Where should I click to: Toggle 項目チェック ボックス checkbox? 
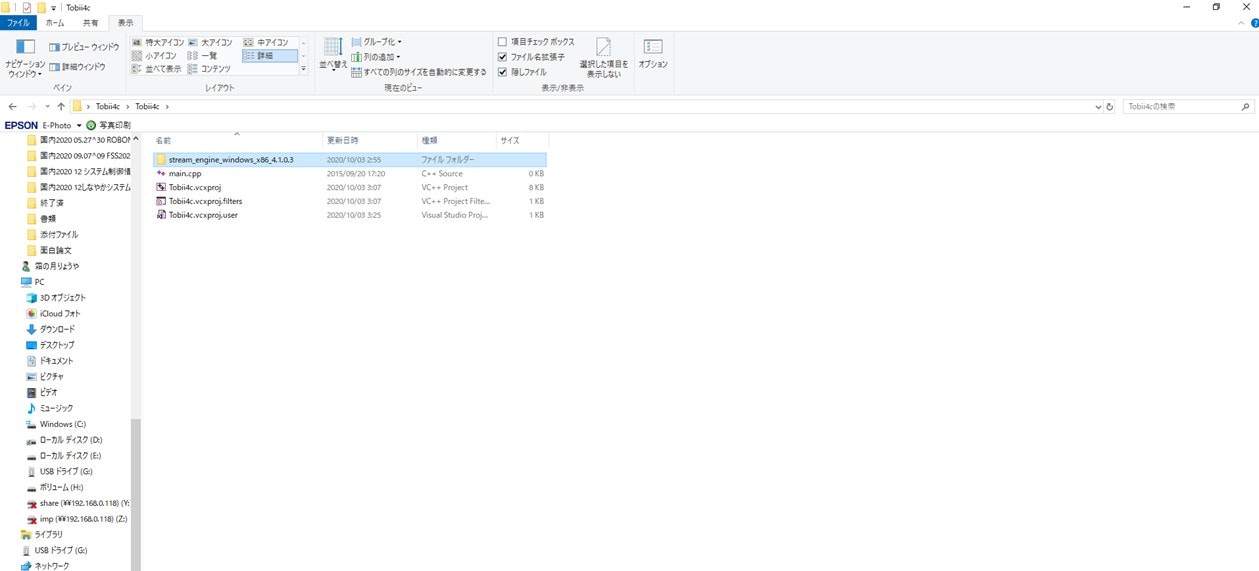(536, 42)
